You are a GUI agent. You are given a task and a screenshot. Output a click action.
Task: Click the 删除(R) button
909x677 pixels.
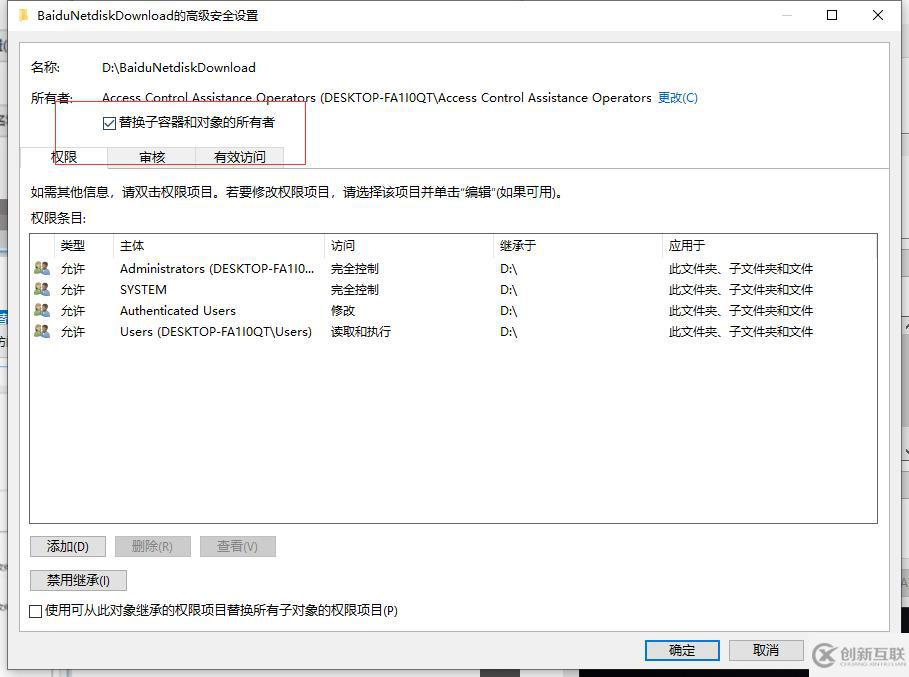point(151,546)
